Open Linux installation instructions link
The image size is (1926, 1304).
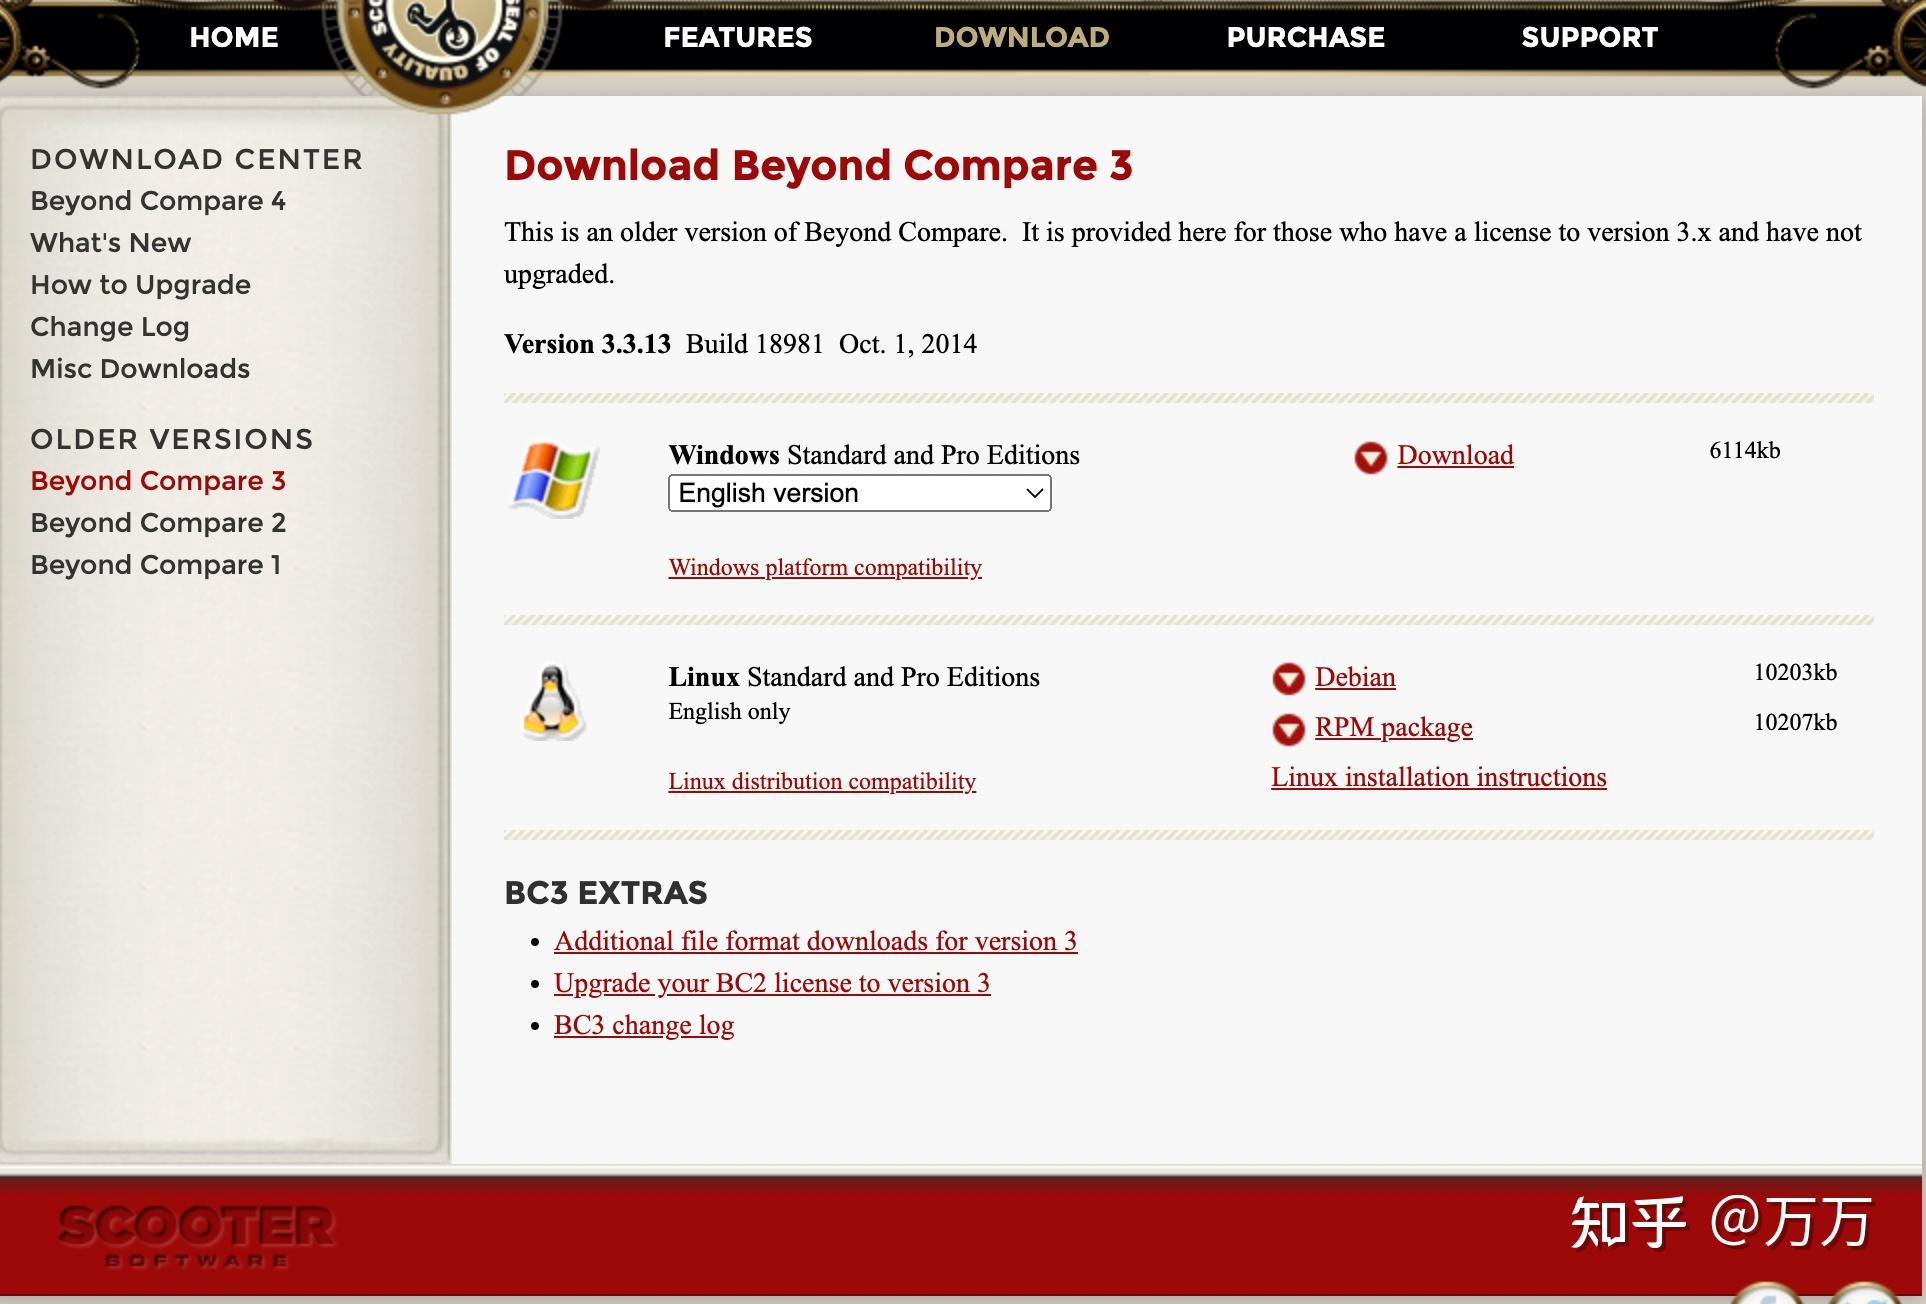1438,777
